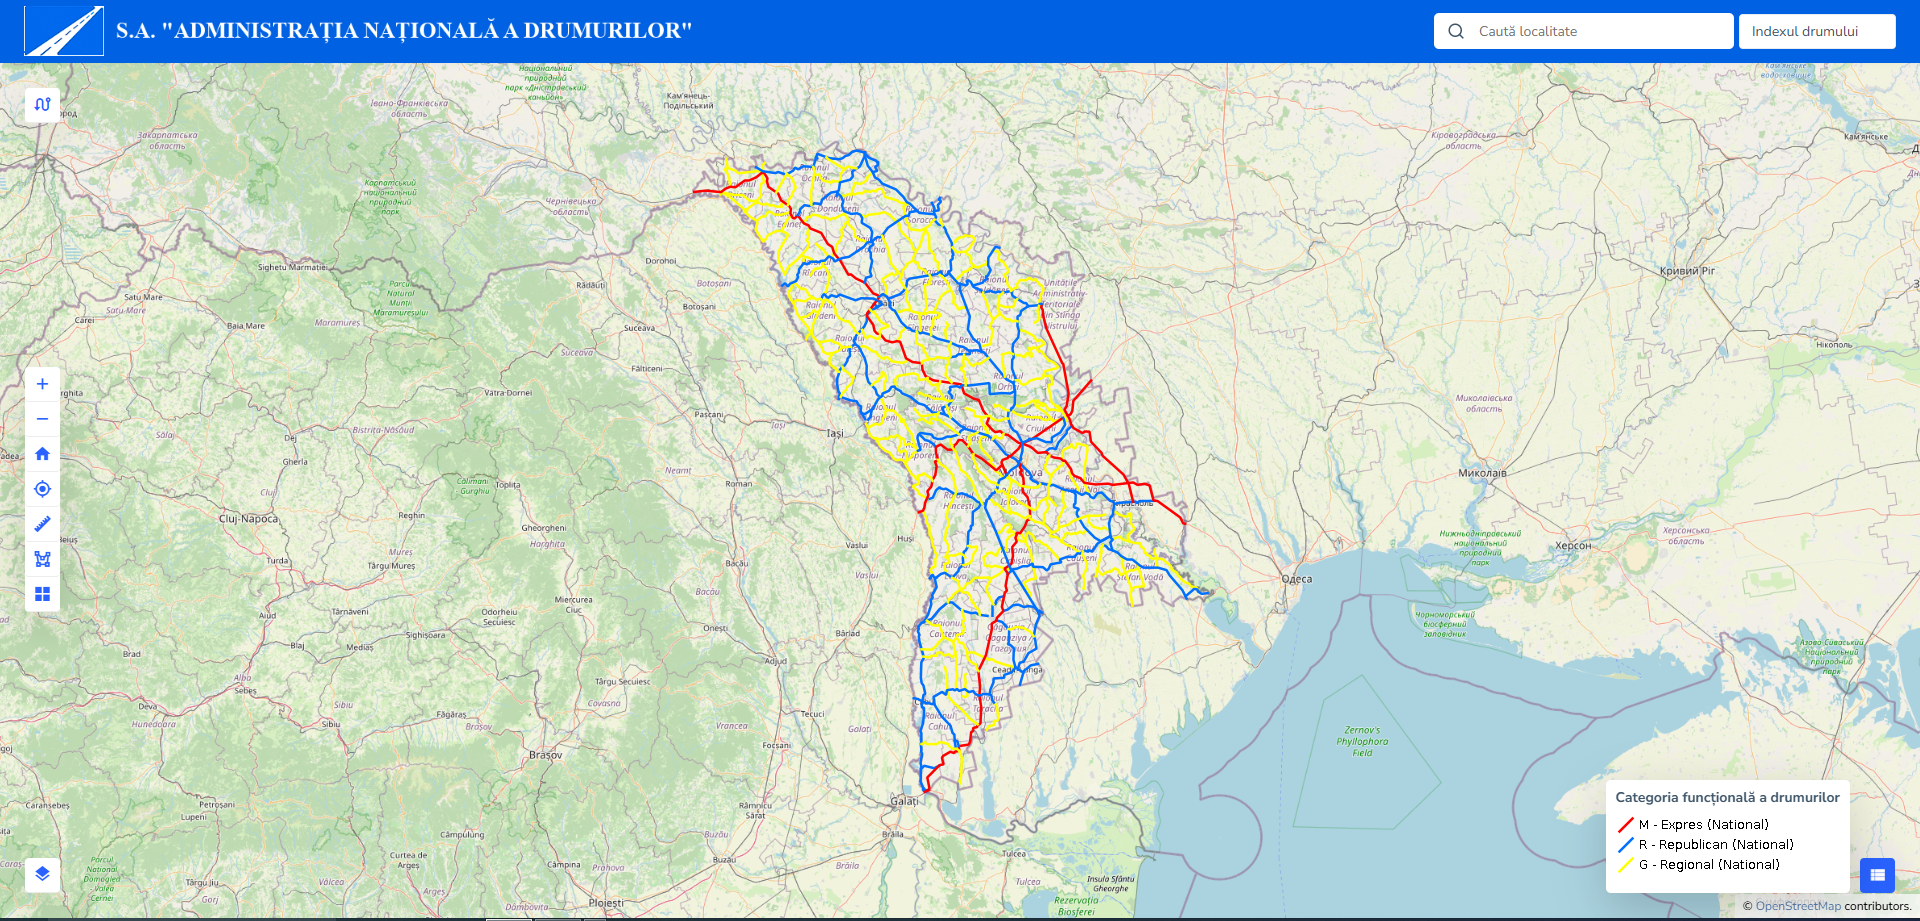Click the red M - Expres legend swatch
The width and height of the screenshot is (1920, 921).
coord(1625,825)
